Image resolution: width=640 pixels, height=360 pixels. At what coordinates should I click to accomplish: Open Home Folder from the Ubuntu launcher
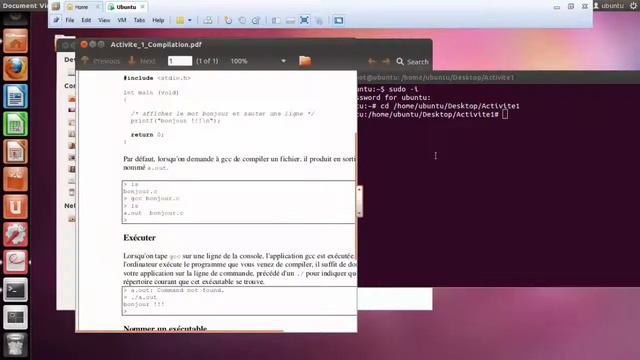point(16,41)
